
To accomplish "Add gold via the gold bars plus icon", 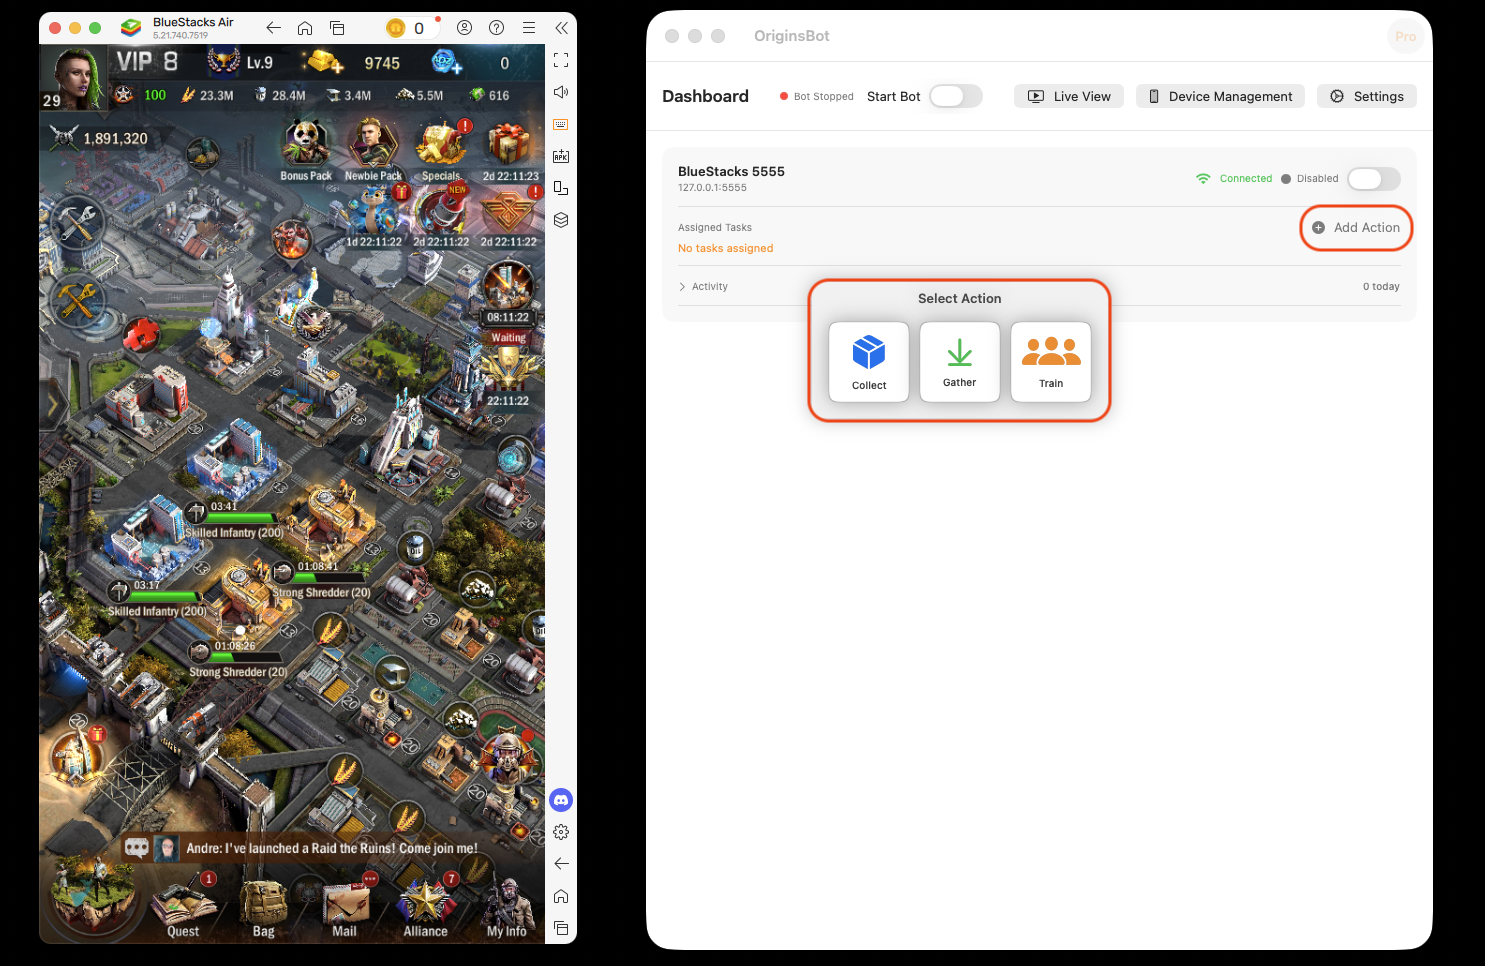I will click(323, 62).
